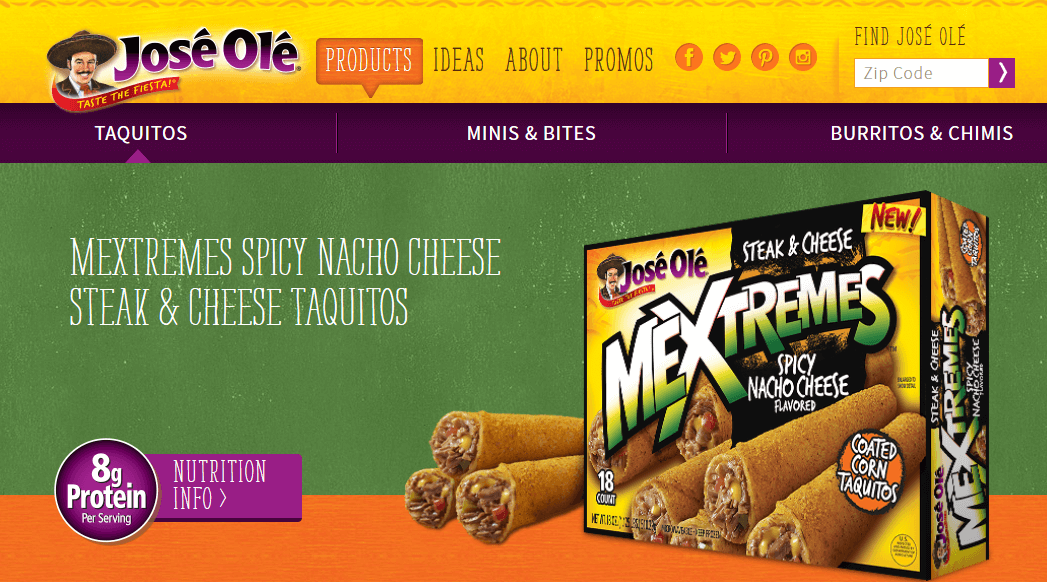Click the arrow beside Nutrition Info

[223, 499]
